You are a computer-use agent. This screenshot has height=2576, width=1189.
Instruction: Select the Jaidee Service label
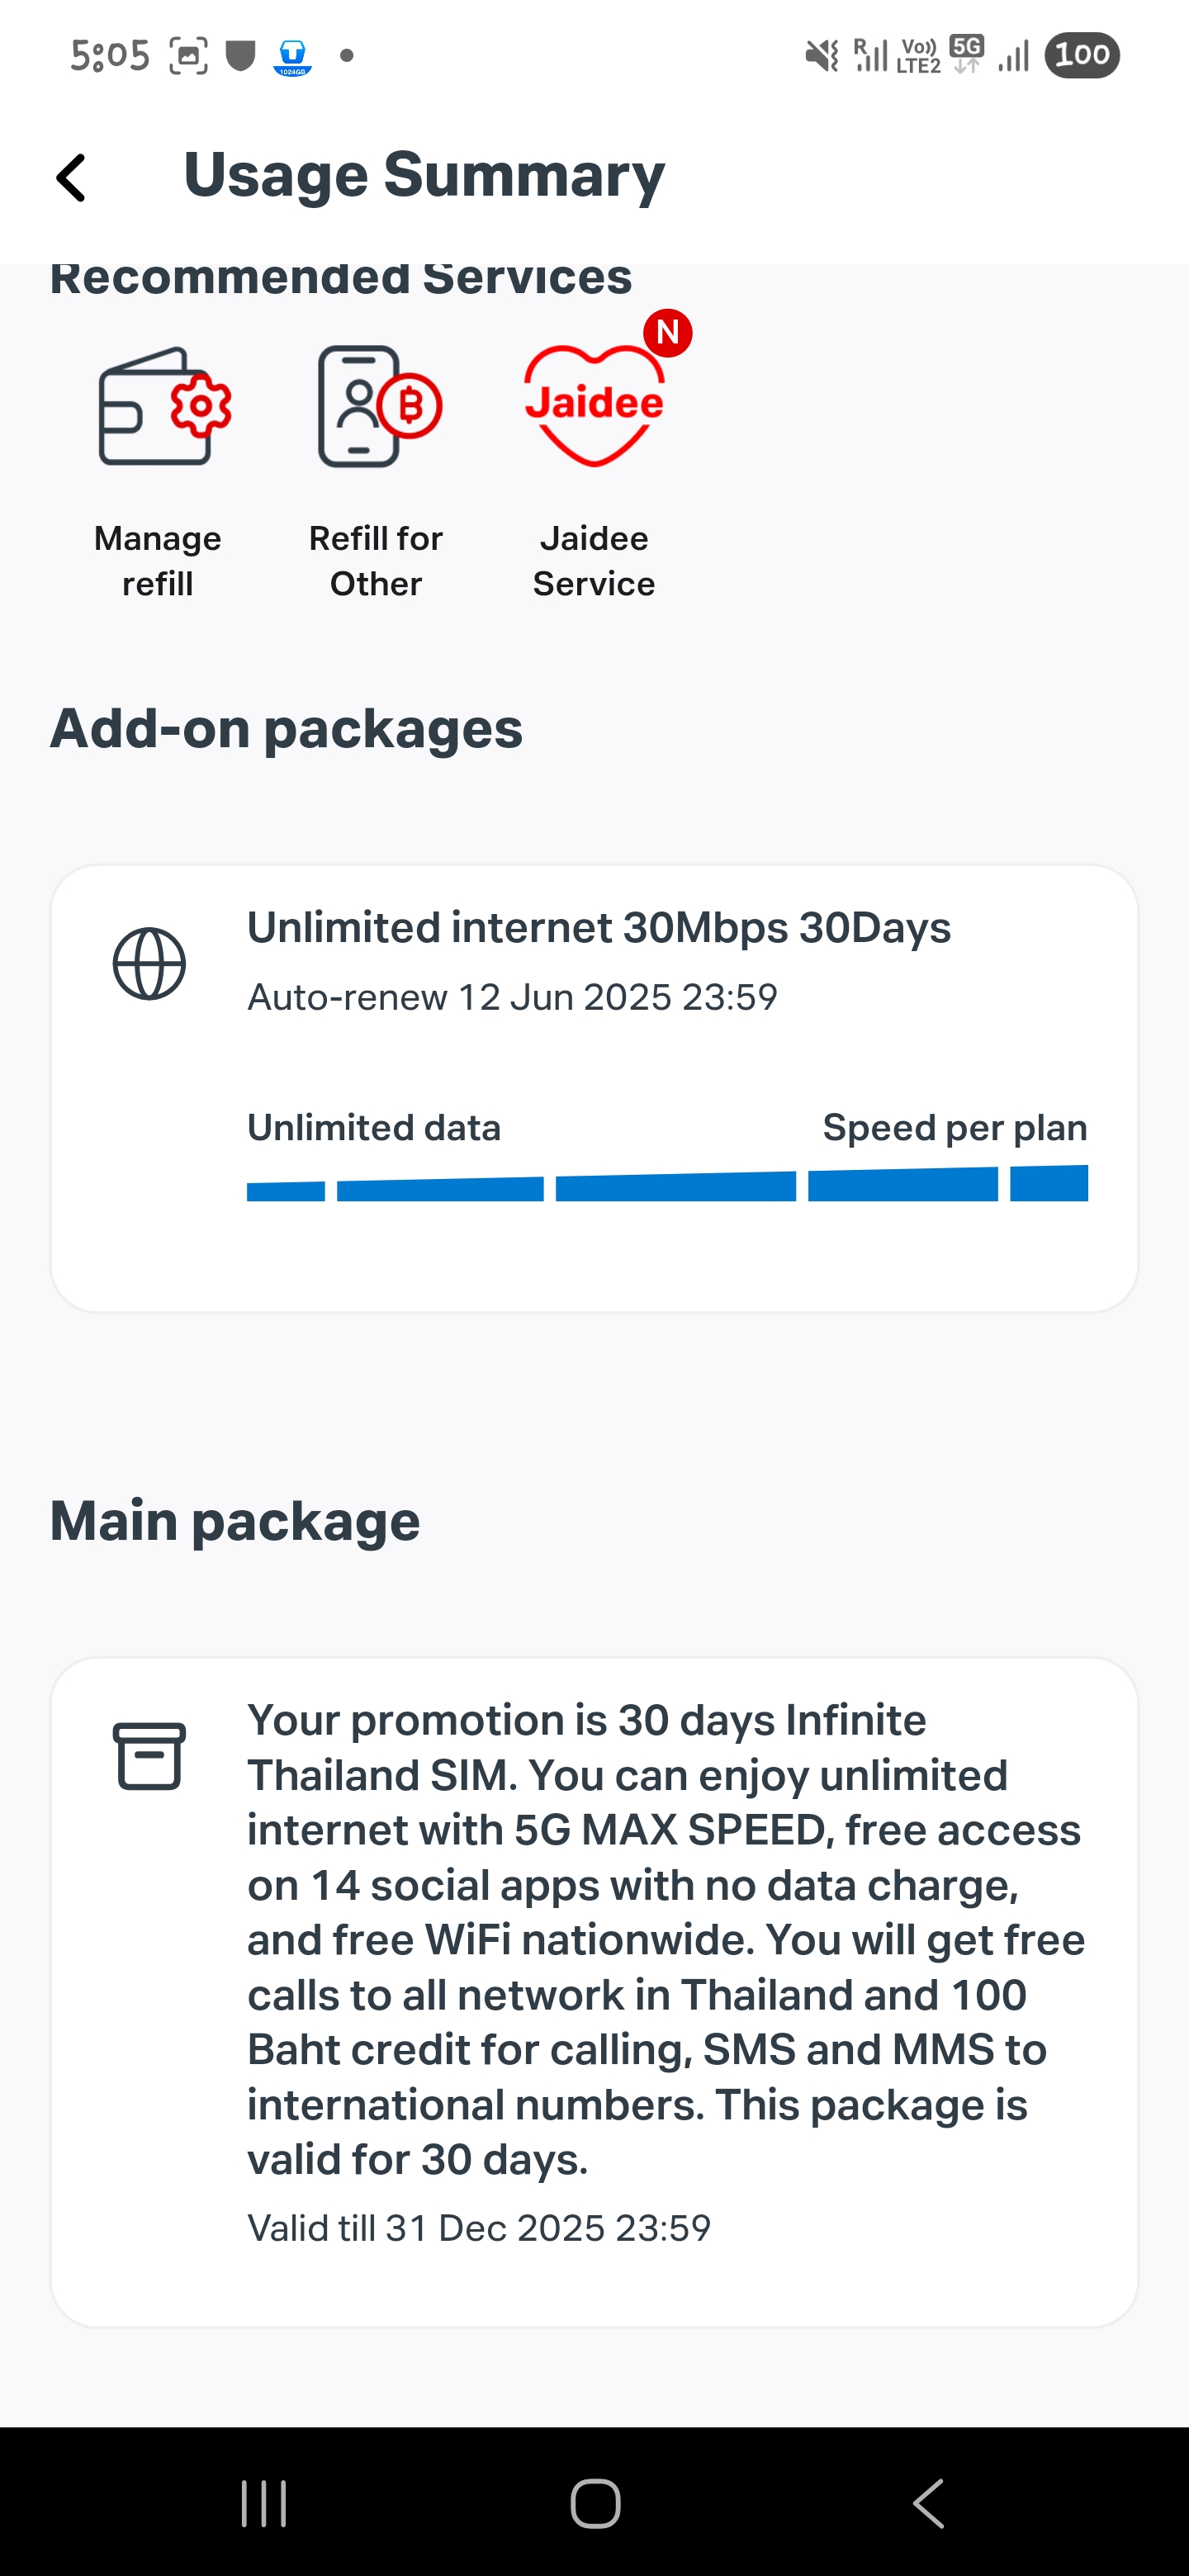[x=594, y=561]
